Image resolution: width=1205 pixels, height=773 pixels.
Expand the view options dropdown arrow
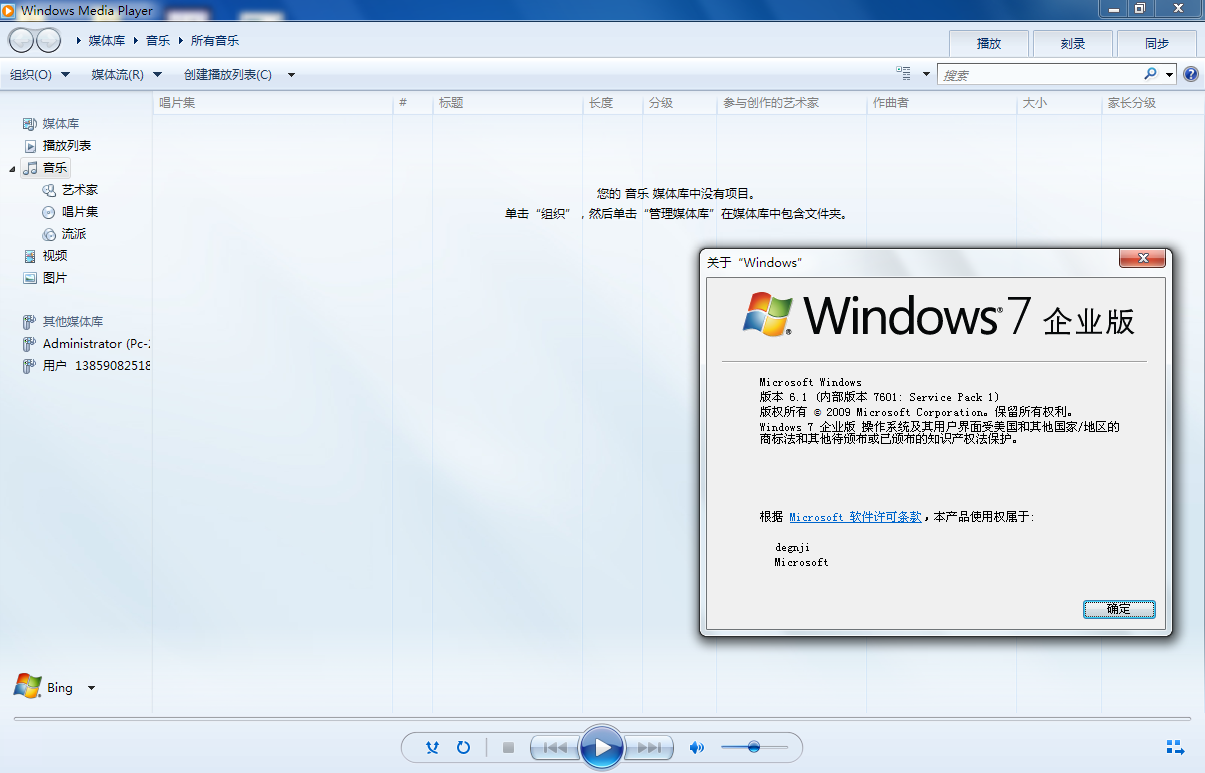pyautogui.click(x=926, y=74)
